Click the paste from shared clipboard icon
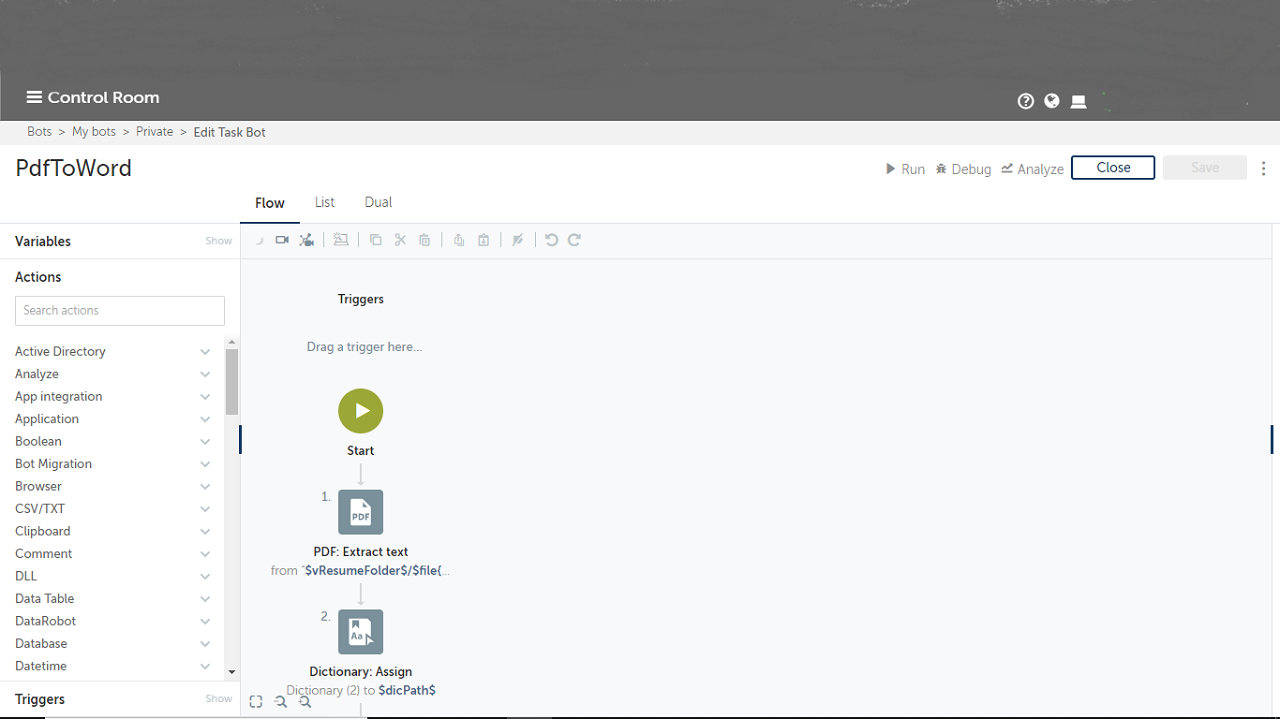 484,240
